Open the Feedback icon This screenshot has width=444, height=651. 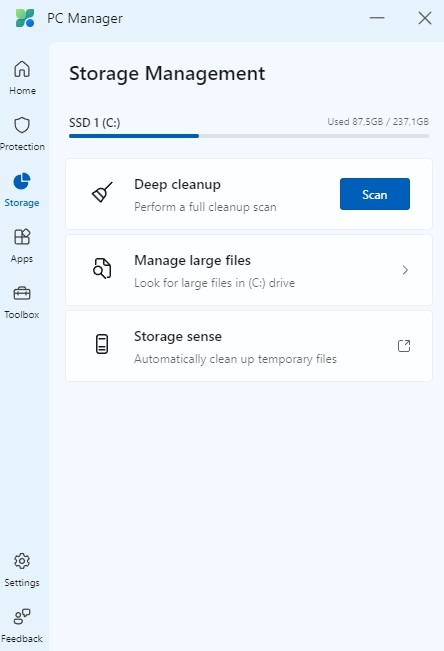pos(22,617)
